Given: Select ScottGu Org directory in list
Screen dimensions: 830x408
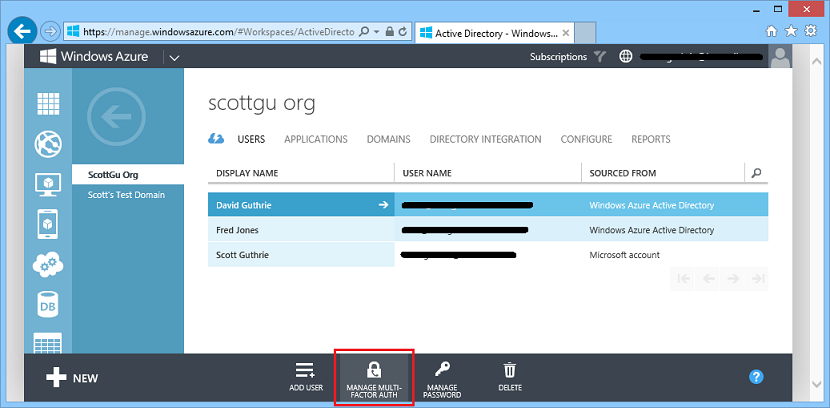Looking at the screenshot, I should coord(128,174).
